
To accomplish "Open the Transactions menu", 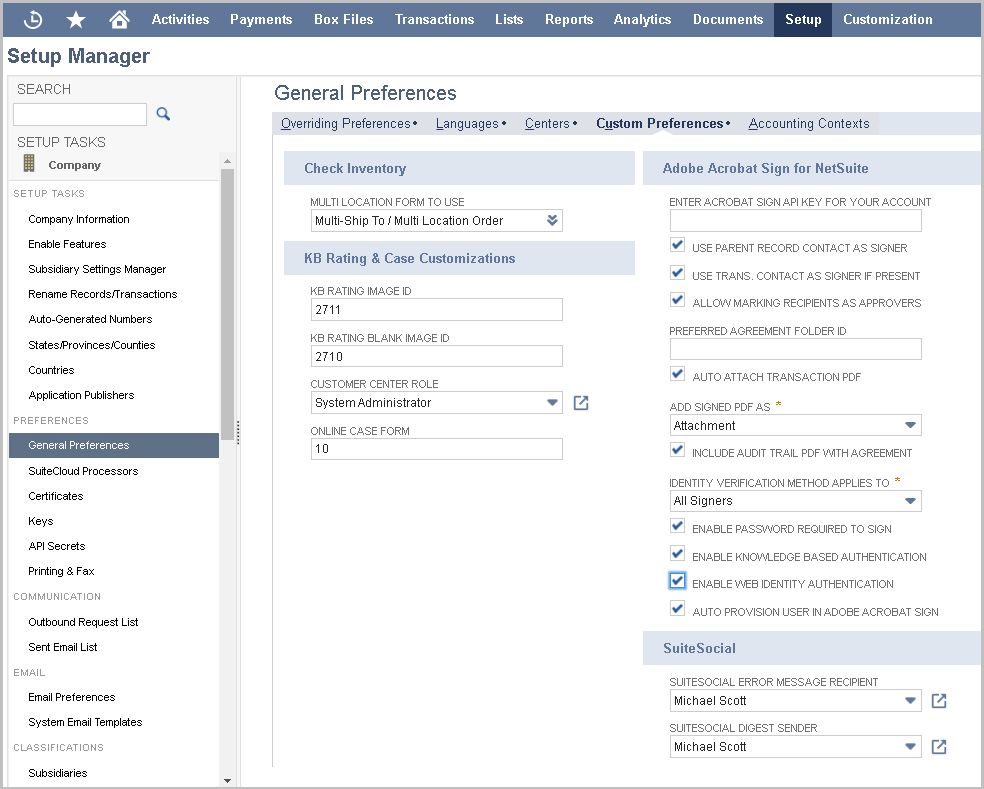I will click(434, 19).
